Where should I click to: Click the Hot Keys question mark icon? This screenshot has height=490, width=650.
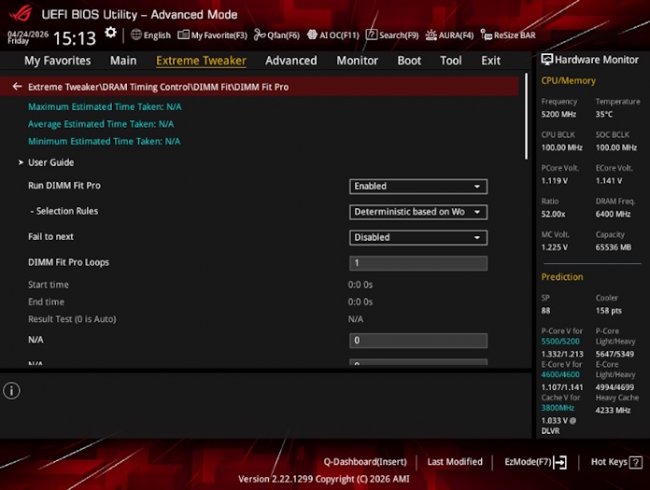tap(635, 462)
